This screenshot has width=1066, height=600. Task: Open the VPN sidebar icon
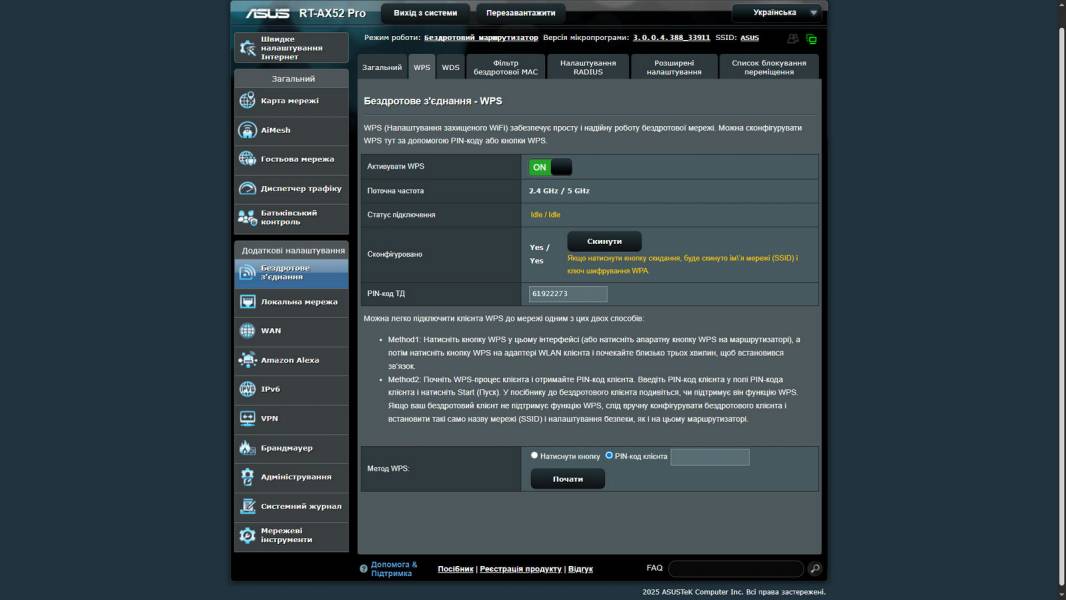[247, 418]
